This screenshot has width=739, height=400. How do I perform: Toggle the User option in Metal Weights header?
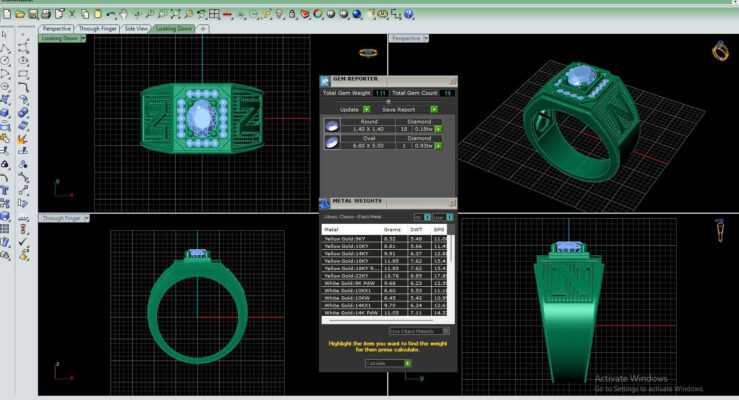(x=450, y=217)
